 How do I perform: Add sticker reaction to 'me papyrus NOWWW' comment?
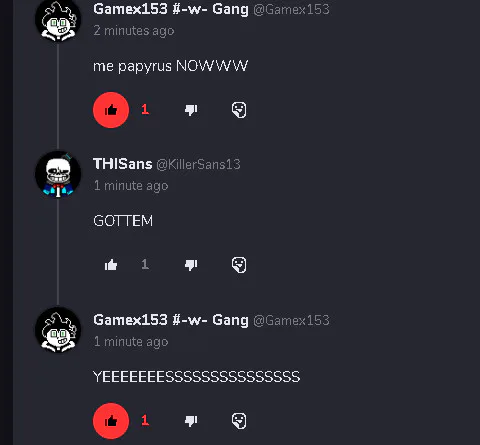[x=239, y=110]
